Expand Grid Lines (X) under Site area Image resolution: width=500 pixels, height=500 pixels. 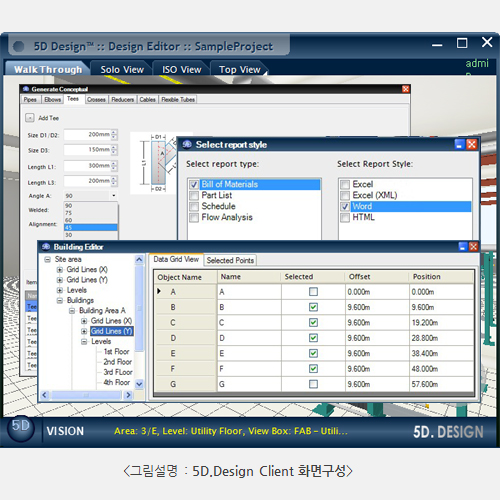(60, 269)
